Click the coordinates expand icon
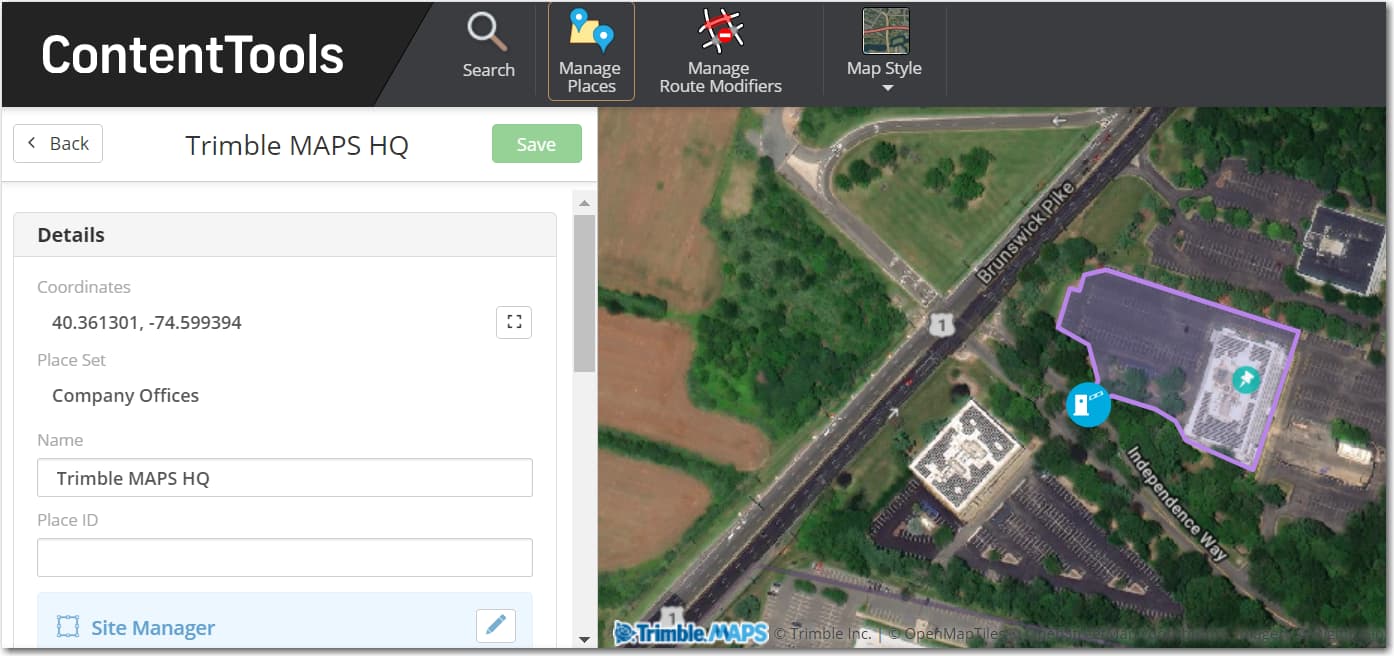Screen dimensions: 1394x656 point(514,322)
